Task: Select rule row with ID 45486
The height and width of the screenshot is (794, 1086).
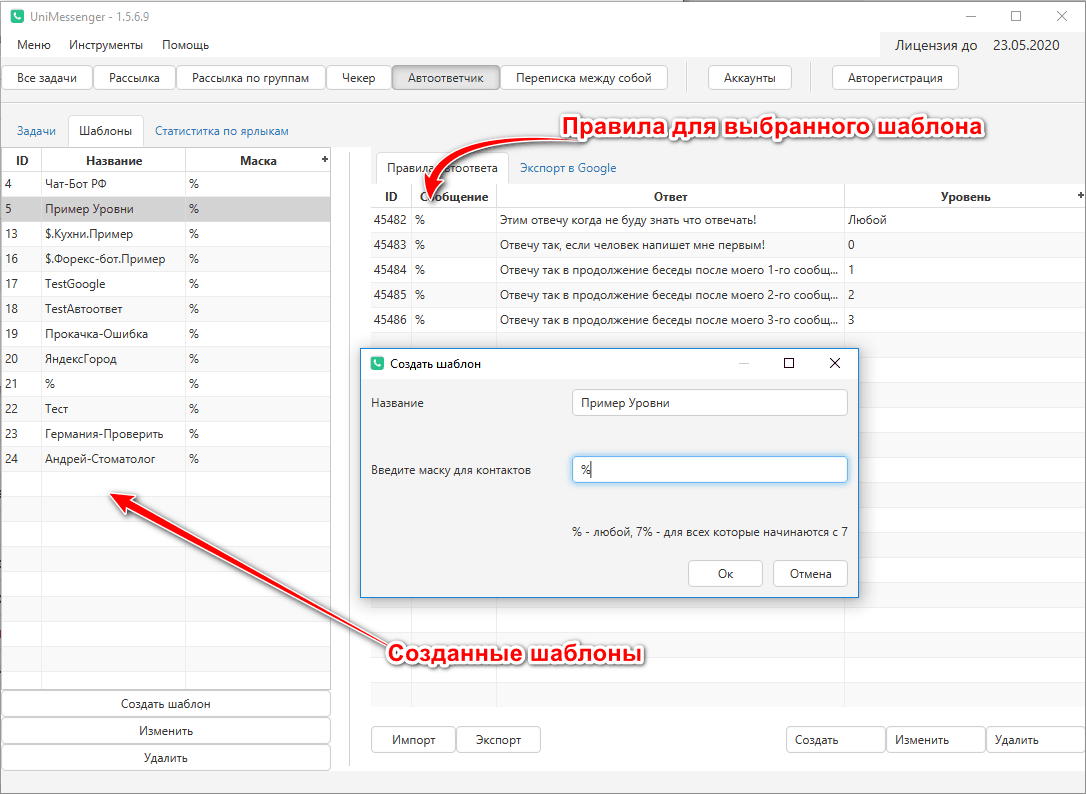Action: [728, 319]
